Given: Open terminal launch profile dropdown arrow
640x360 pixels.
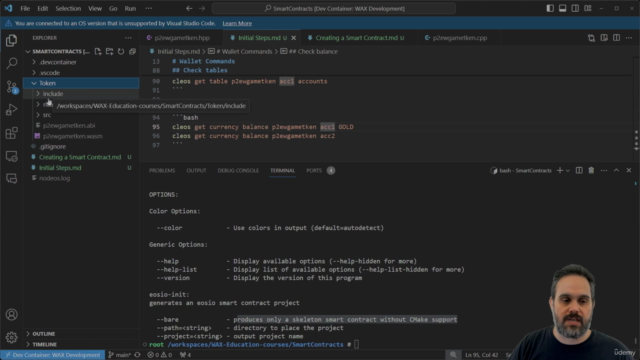Looking at the screenshot, I should pyautogui.click(x=568, y=170).
